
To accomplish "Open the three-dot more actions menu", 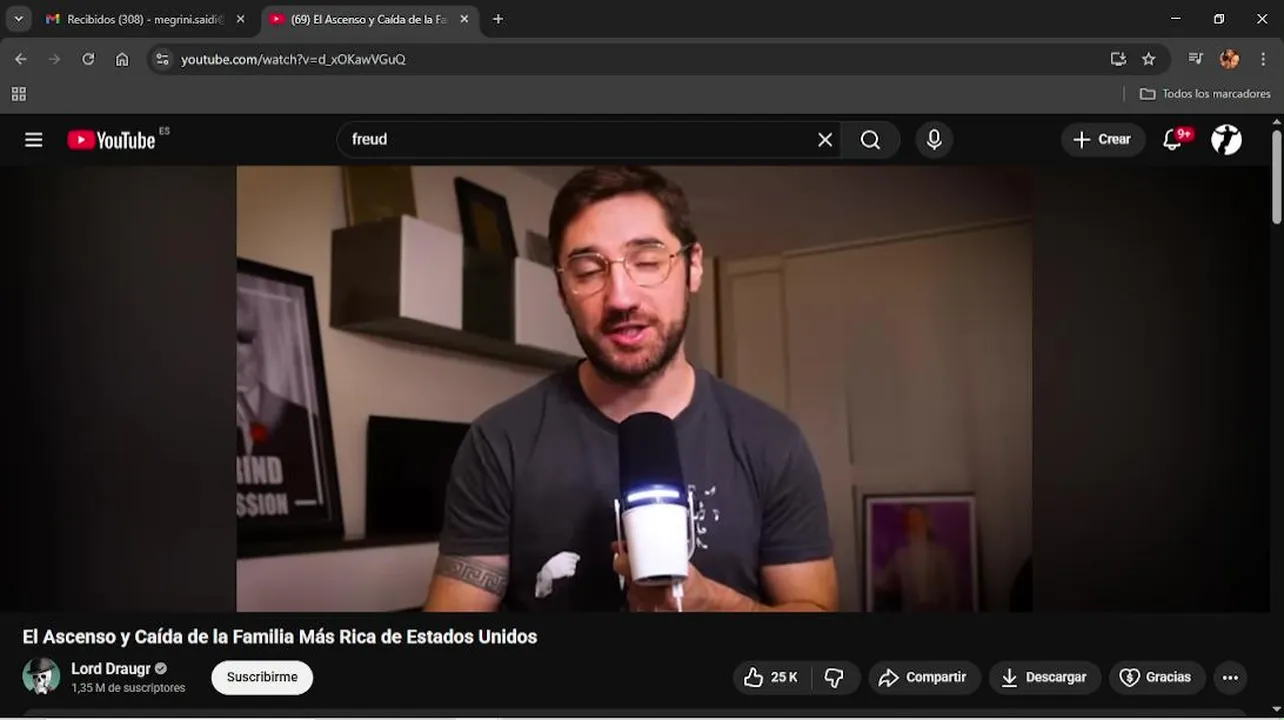I will pos(1230,678).
